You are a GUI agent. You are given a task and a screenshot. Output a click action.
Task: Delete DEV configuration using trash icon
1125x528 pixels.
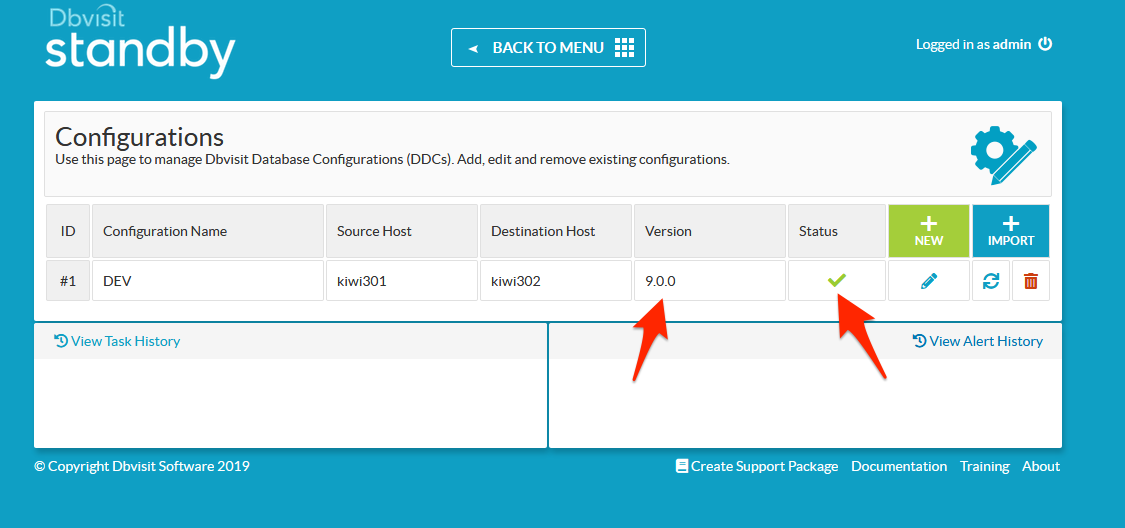pyautogui.click(x=1030, y=281)
